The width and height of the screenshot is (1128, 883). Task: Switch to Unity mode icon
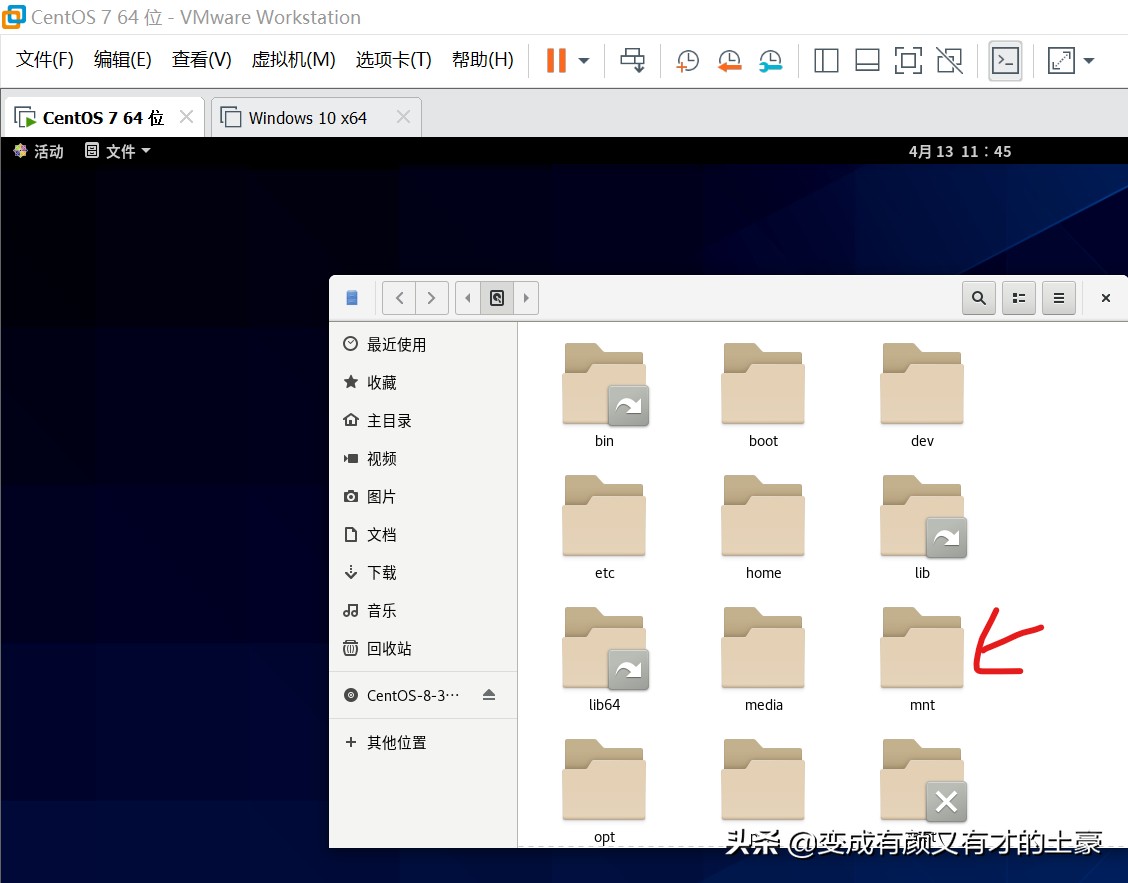(950, 60)
